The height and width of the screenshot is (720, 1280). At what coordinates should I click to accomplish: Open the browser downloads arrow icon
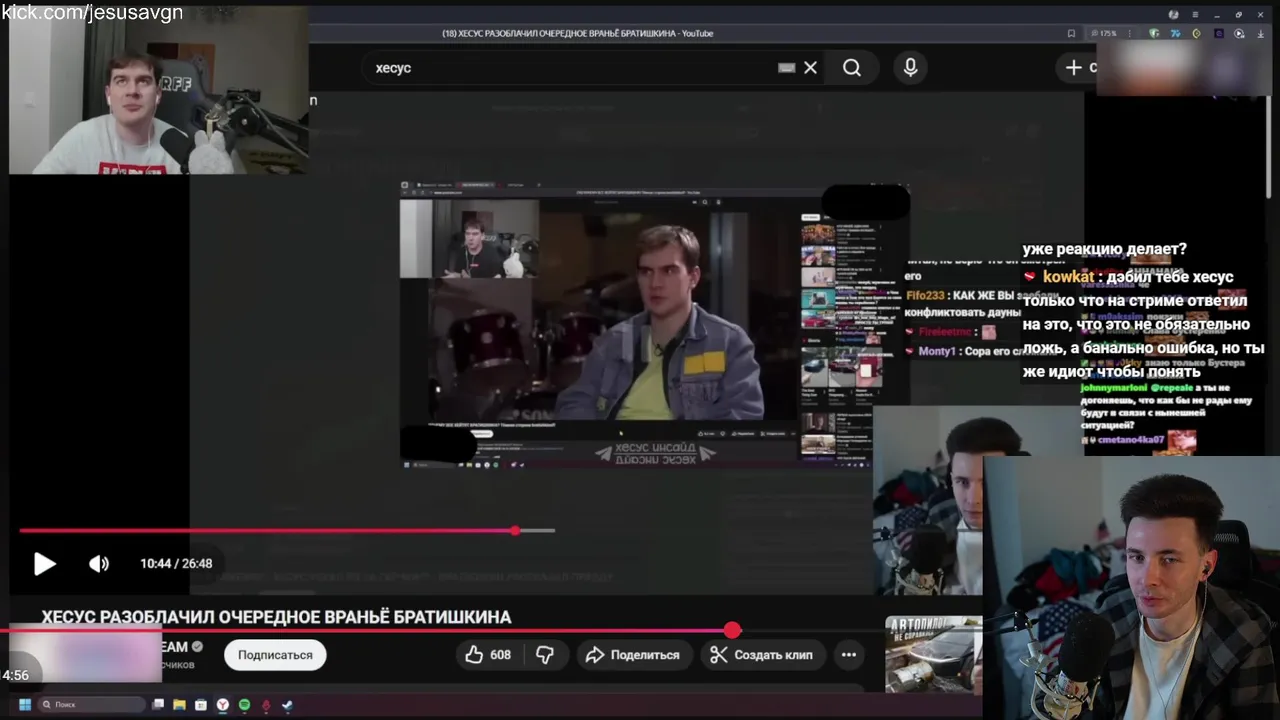coord(1261,33)
